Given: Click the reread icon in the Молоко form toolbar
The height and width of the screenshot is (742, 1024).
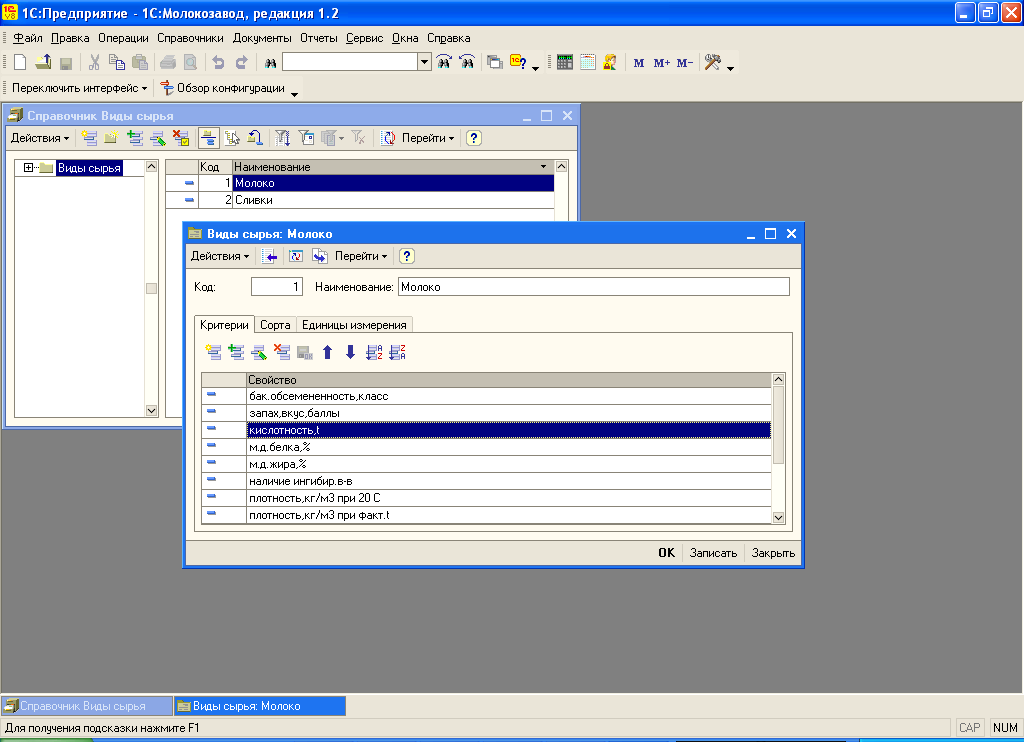Looking at the screenshot, I should (x=296, y=256).
